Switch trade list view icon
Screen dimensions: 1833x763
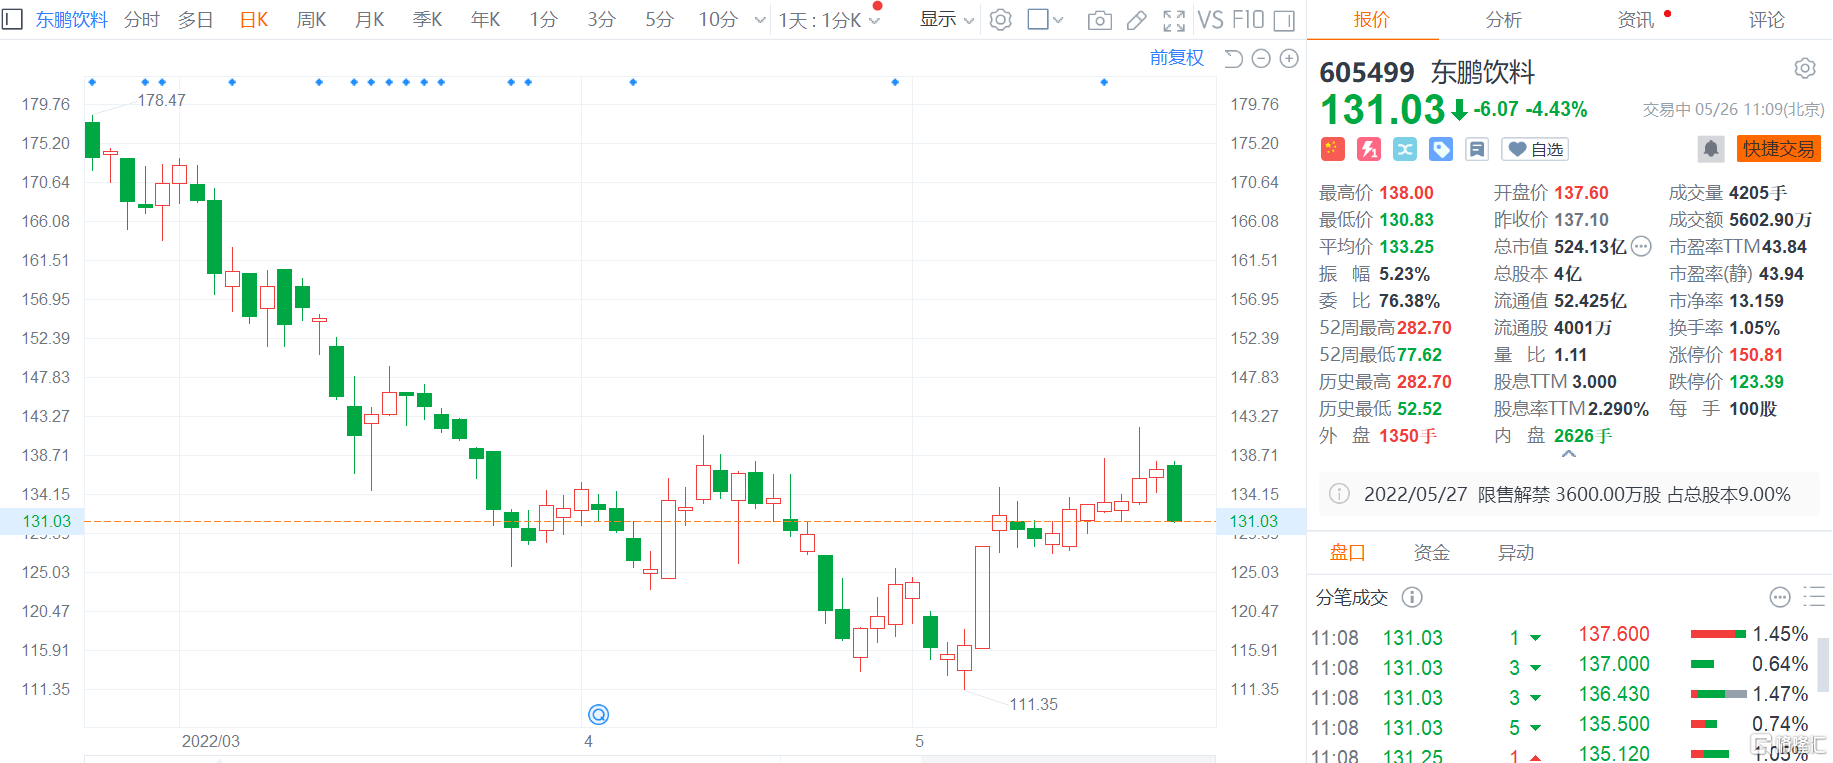point(1814,597)
